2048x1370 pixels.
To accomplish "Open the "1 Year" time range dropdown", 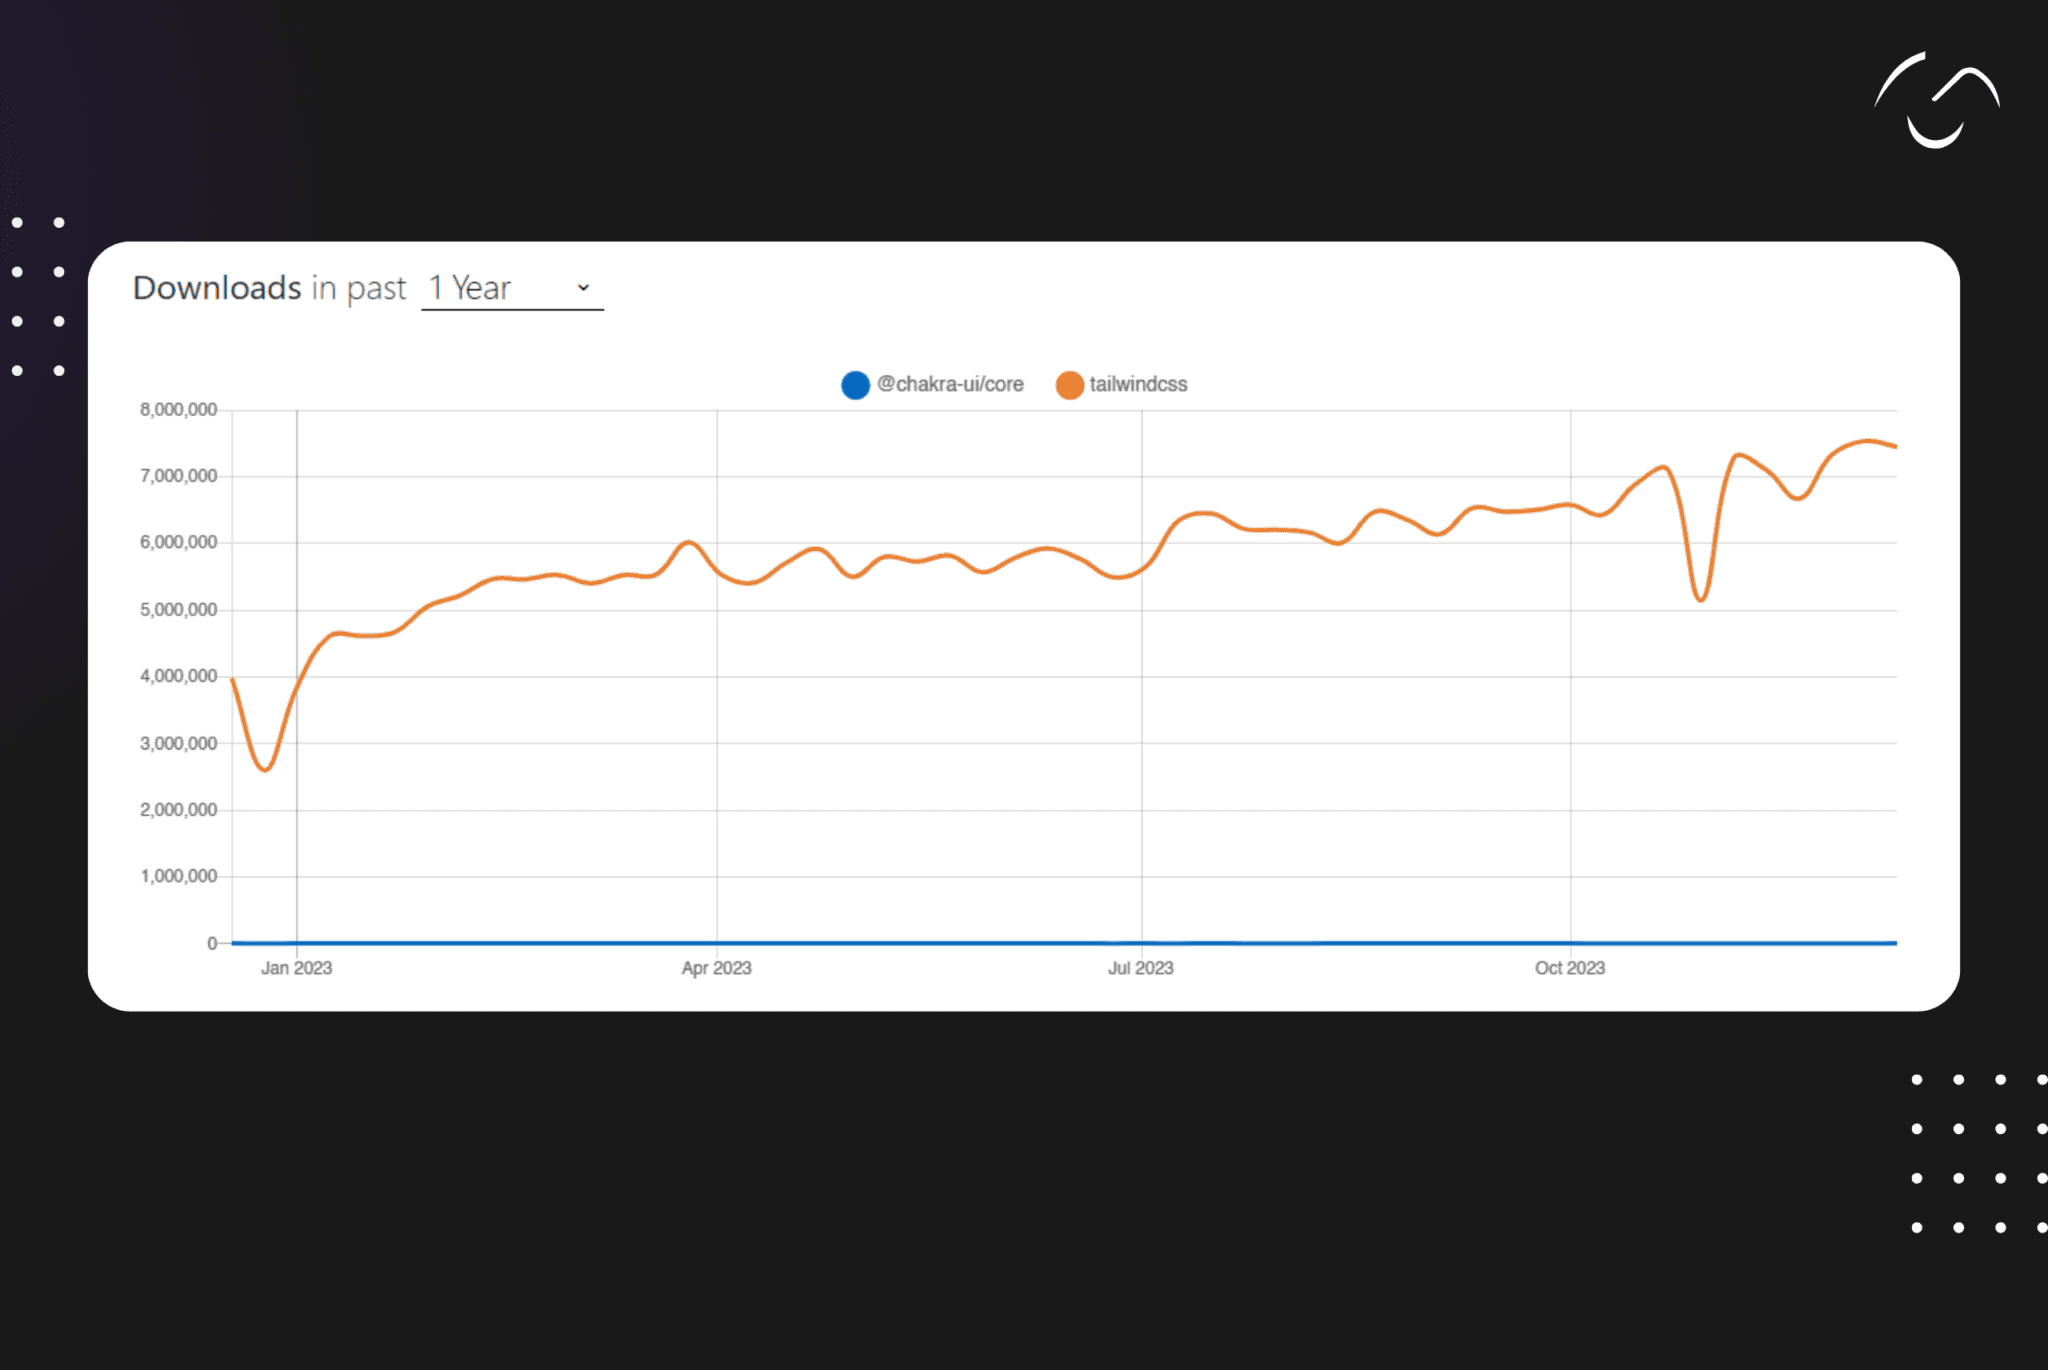I will pos(511,288).
